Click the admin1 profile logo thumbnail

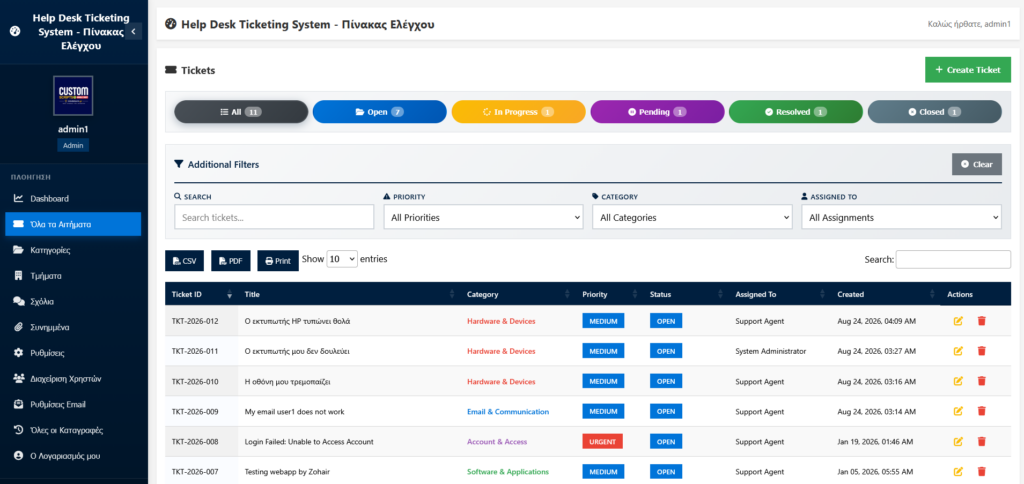[73, 95]
